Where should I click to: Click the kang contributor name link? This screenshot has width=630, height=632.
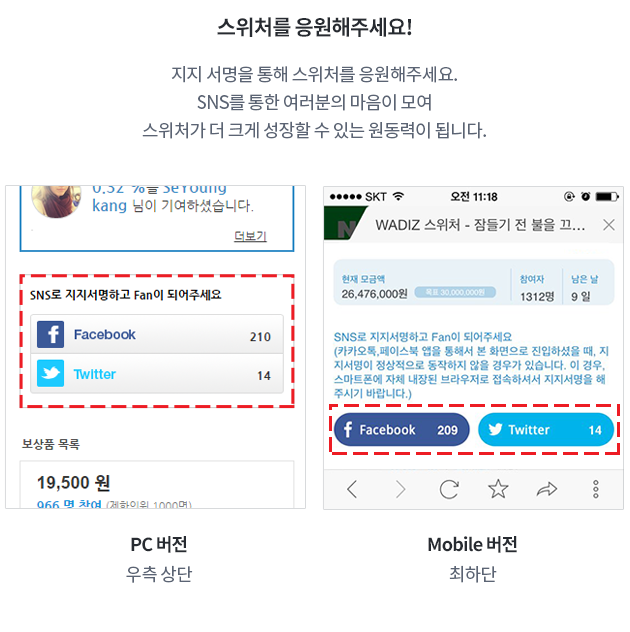click(x=109, y=206)
